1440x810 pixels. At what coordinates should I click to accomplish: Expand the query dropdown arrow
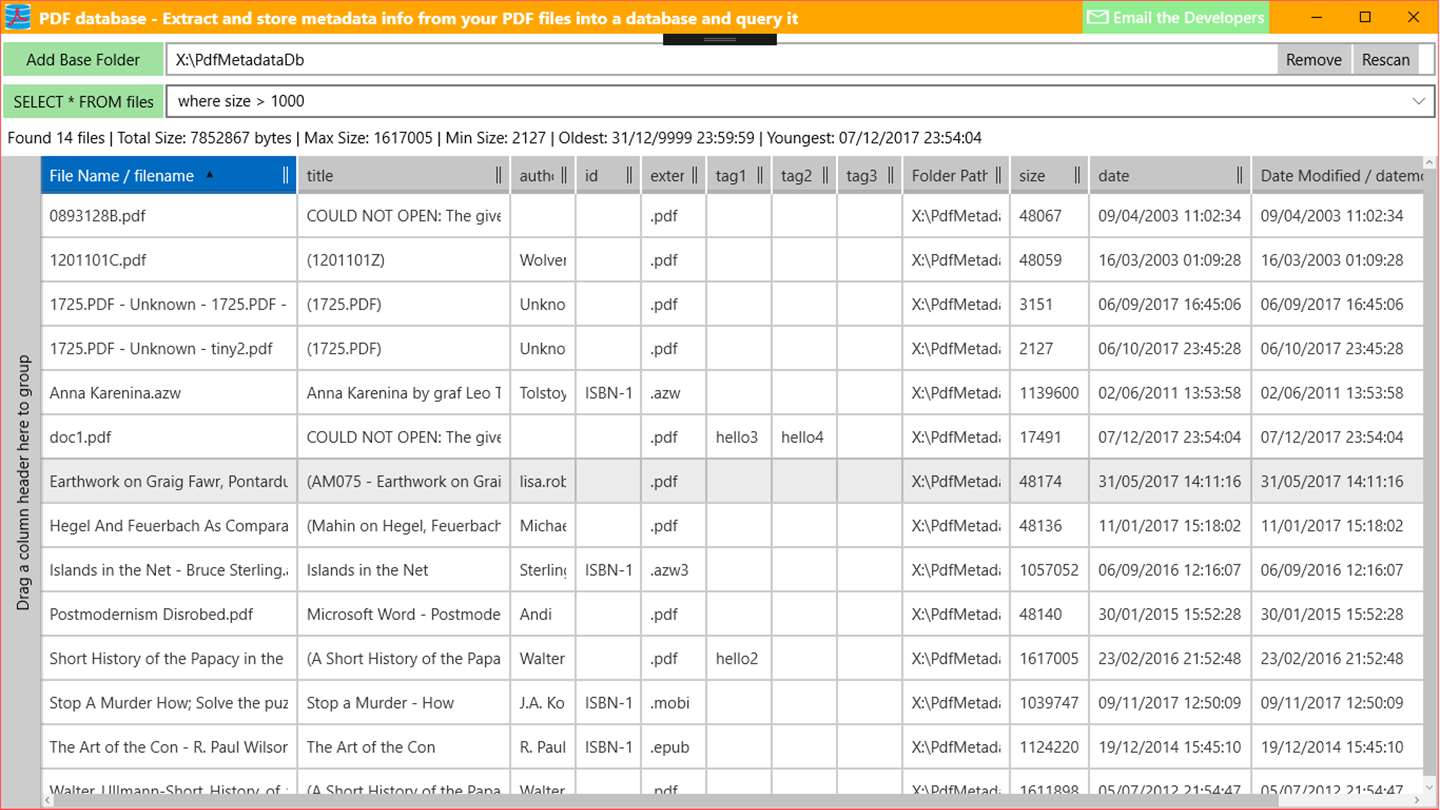1418,101
